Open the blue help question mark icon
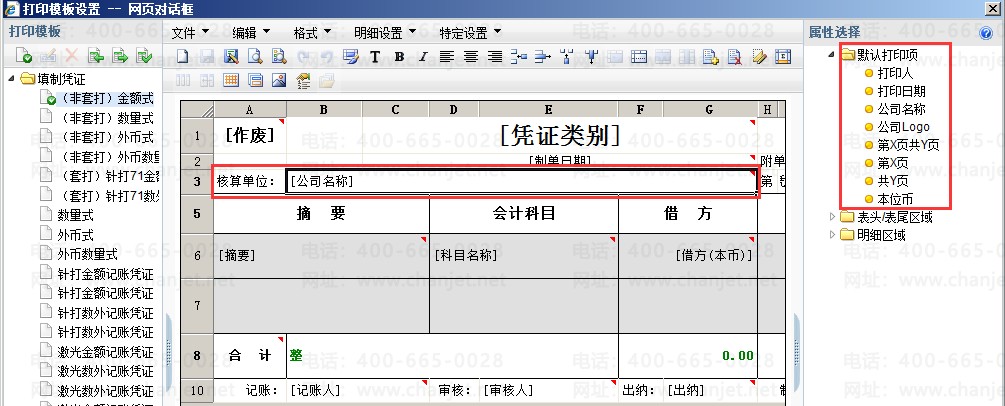This screenshot has height=406, width=1005. [986, 34]
